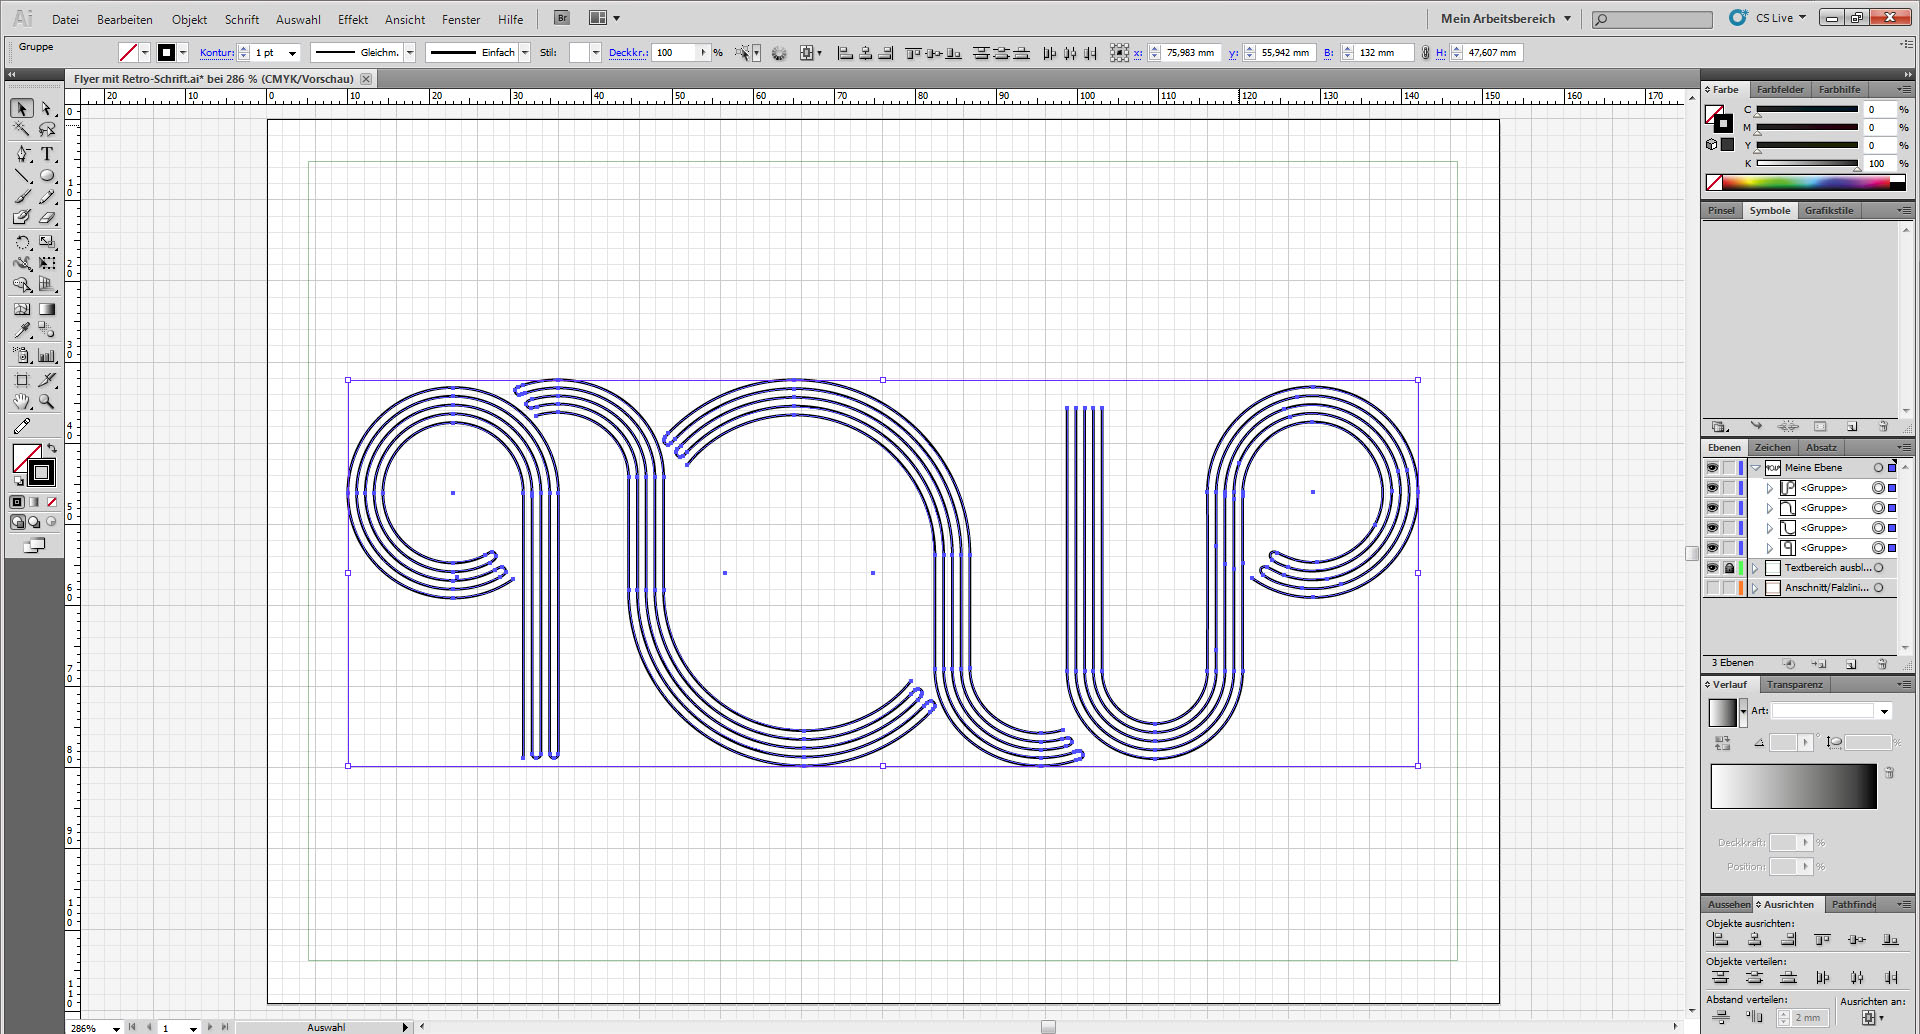
Task: Switch to the Pathfinder tab
Action: (x=1853, y=905)
